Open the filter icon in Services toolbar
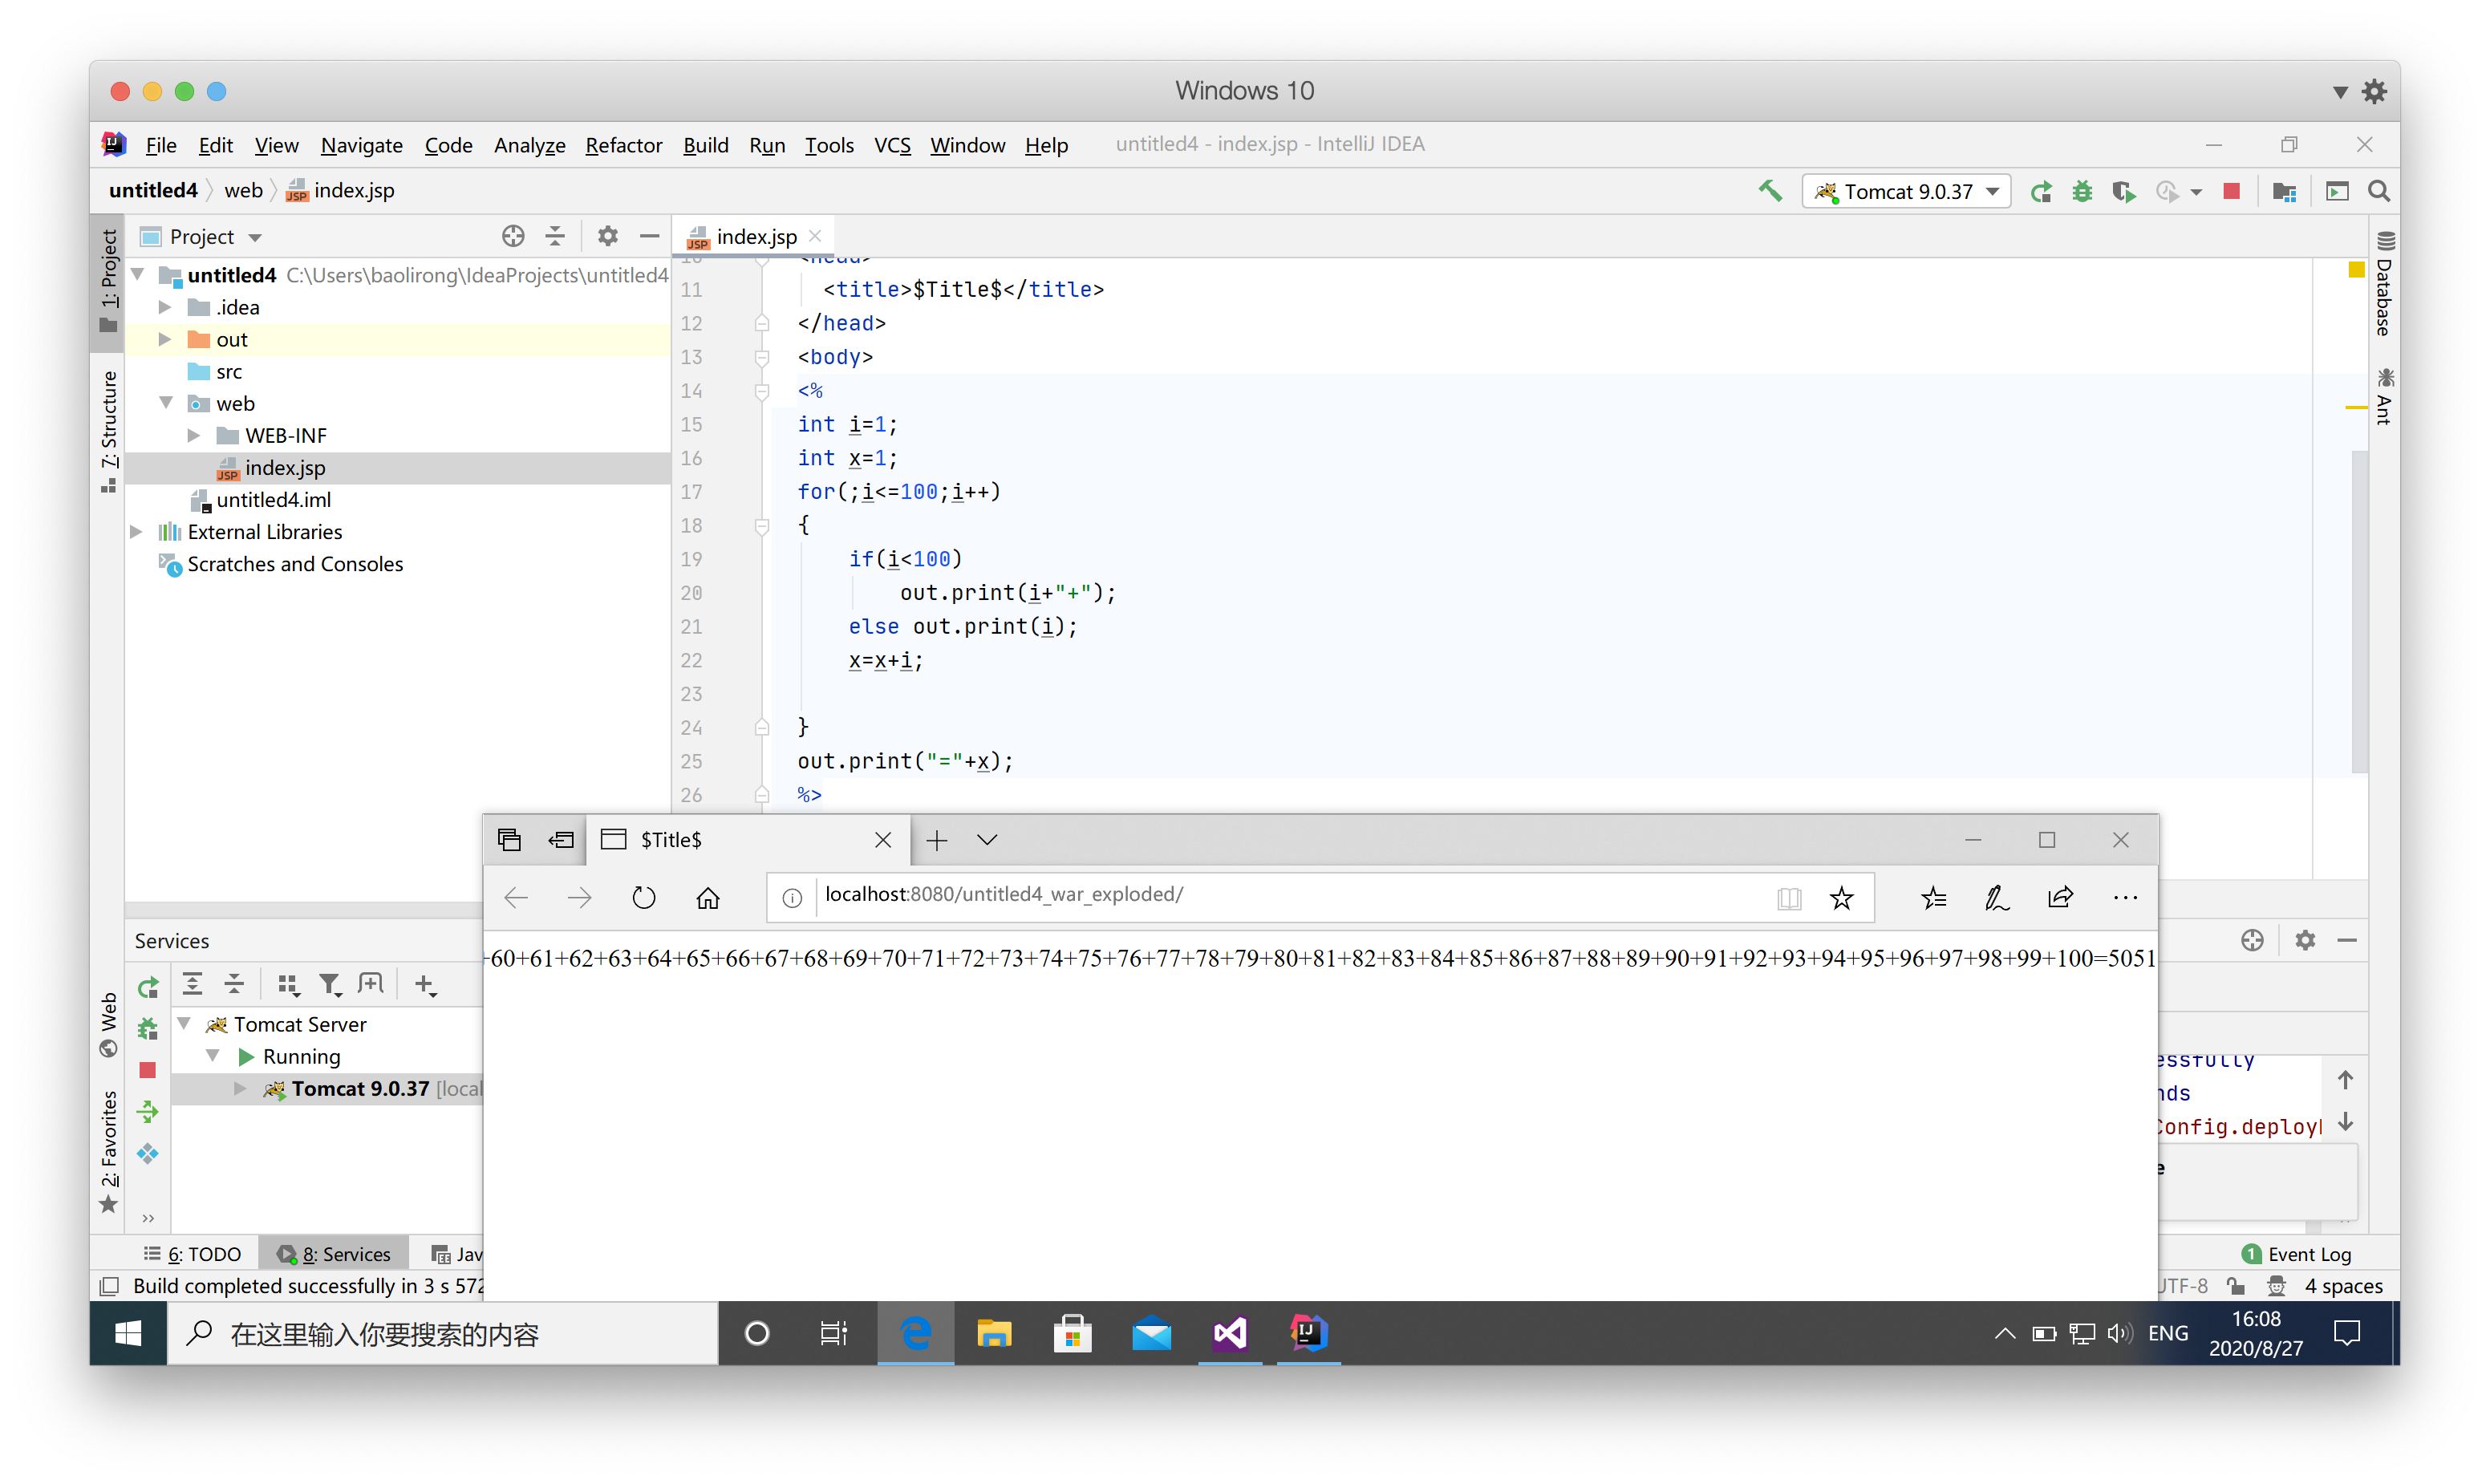 329,985
